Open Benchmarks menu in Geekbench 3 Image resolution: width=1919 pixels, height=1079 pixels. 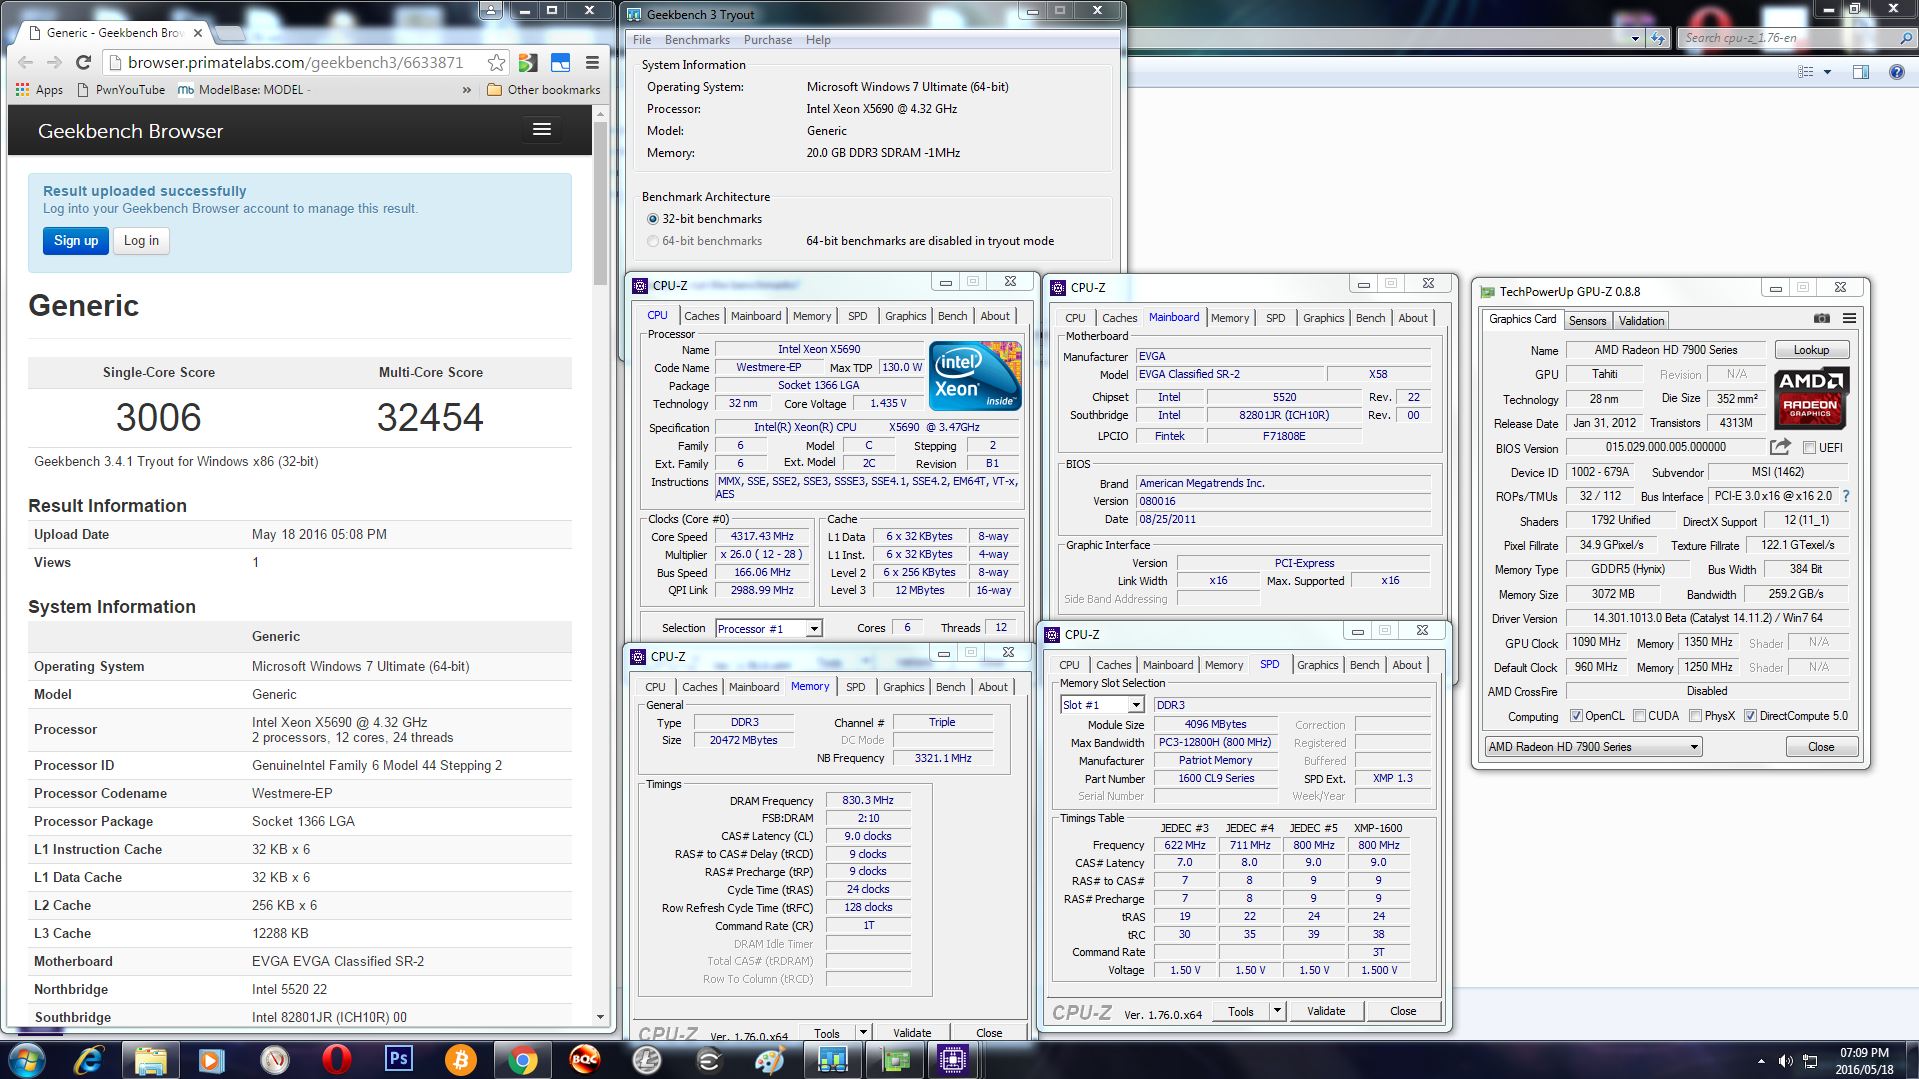(x=697, y=40)
